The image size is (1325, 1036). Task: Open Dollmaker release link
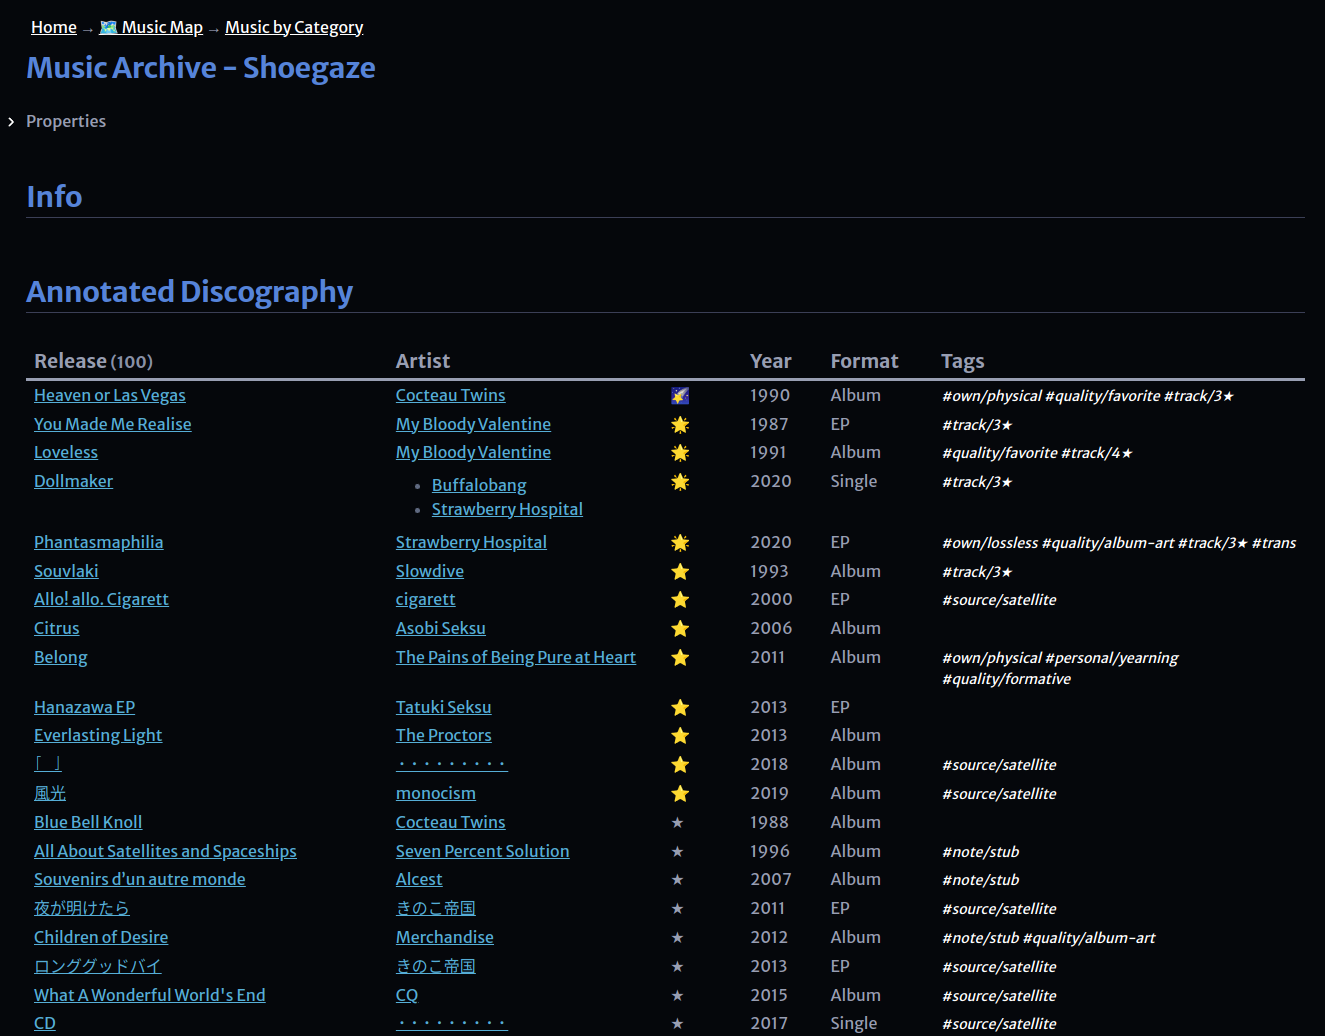(x=74, y=481)
